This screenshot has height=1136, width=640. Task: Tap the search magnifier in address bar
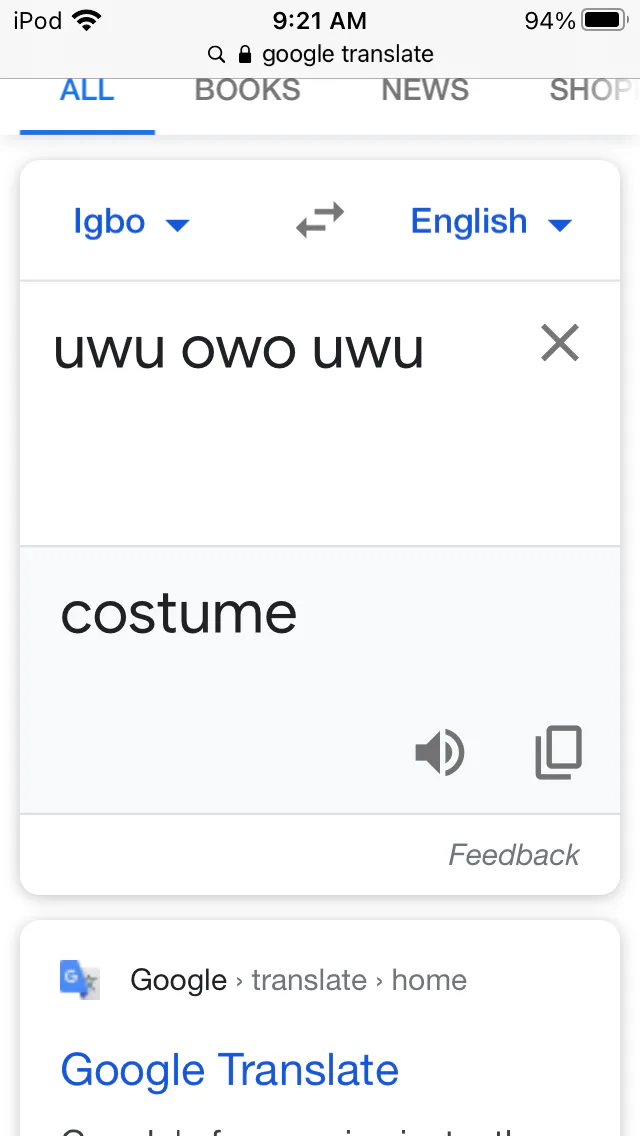click(216, 54)
